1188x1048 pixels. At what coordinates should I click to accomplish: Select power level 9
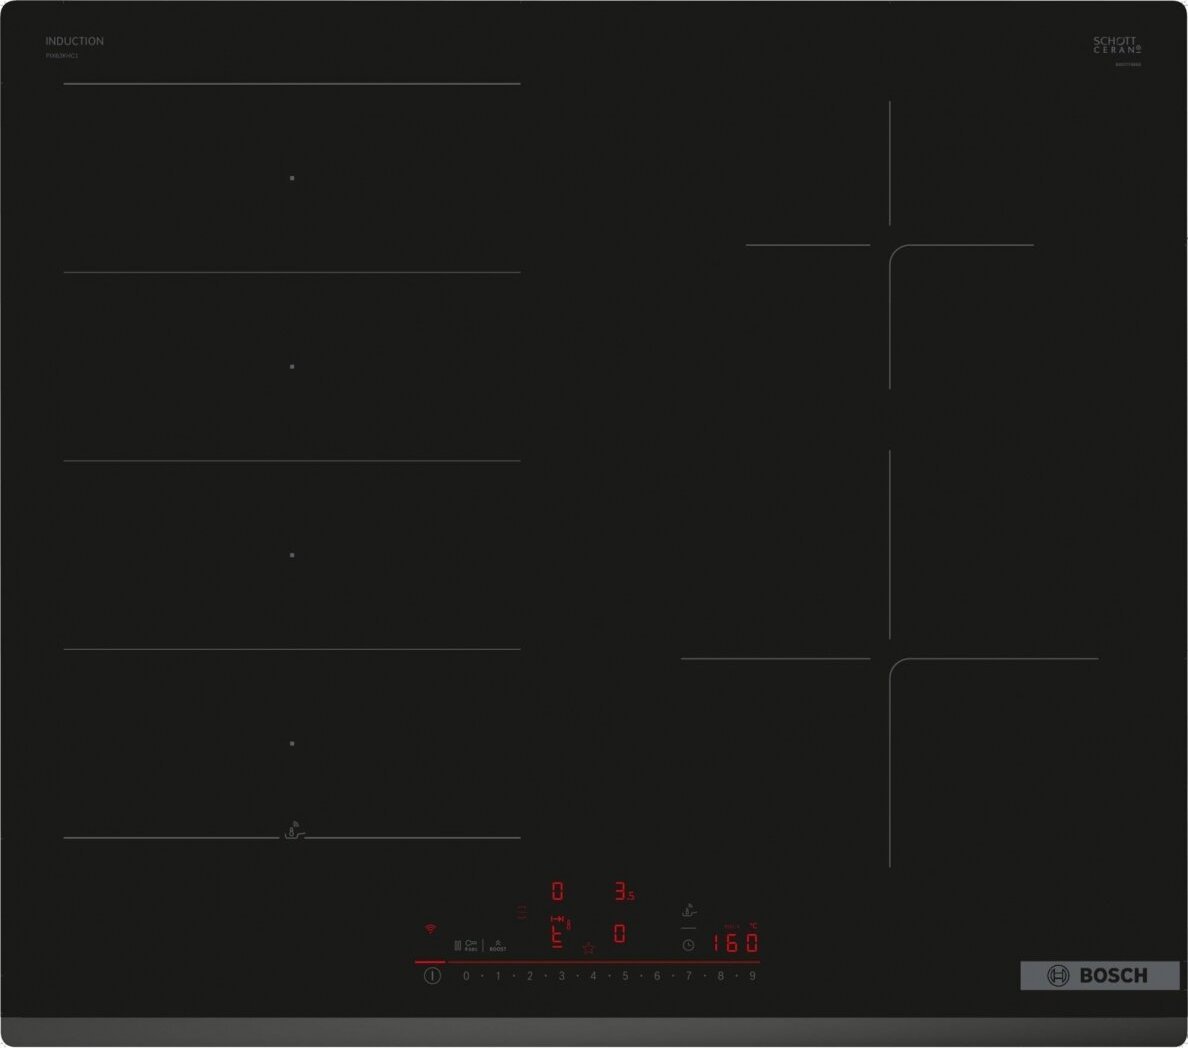(x=752, y=977)
